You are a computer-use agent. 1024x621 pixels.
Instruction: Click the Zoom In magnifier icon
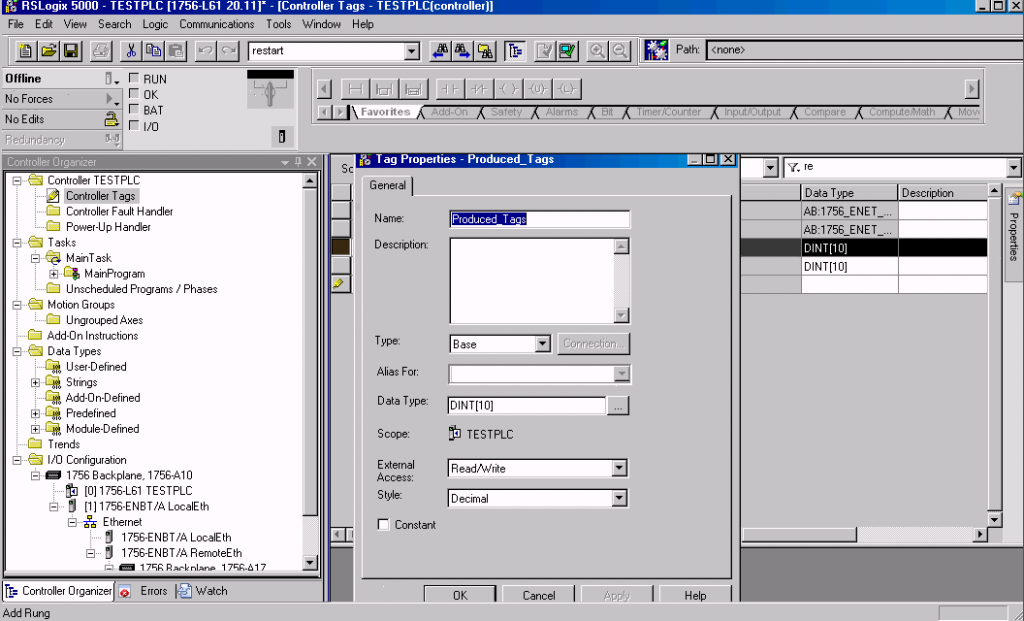tap(598, 51)
